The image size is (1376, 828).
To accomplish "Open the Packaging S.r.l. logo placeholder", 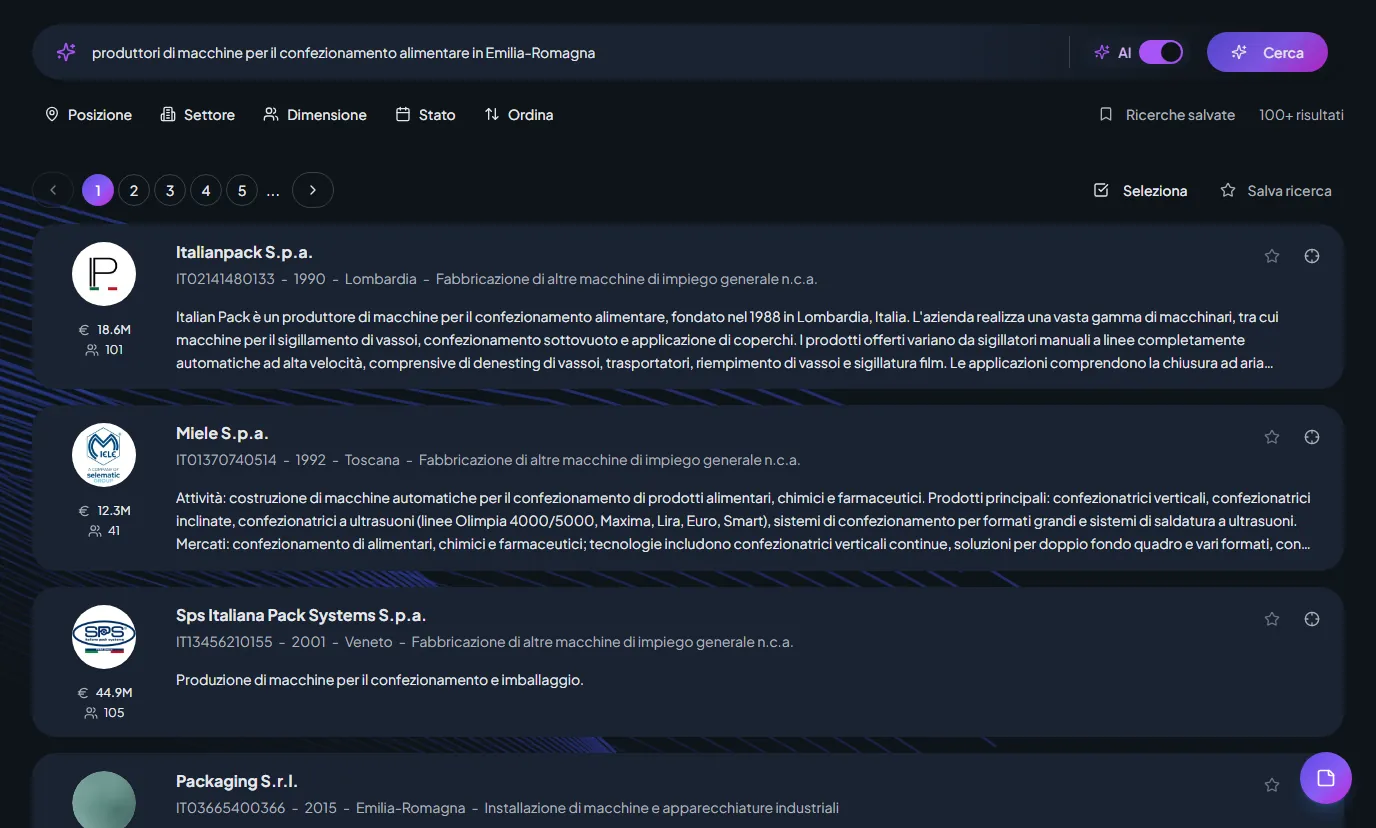I will pos(104,799).
